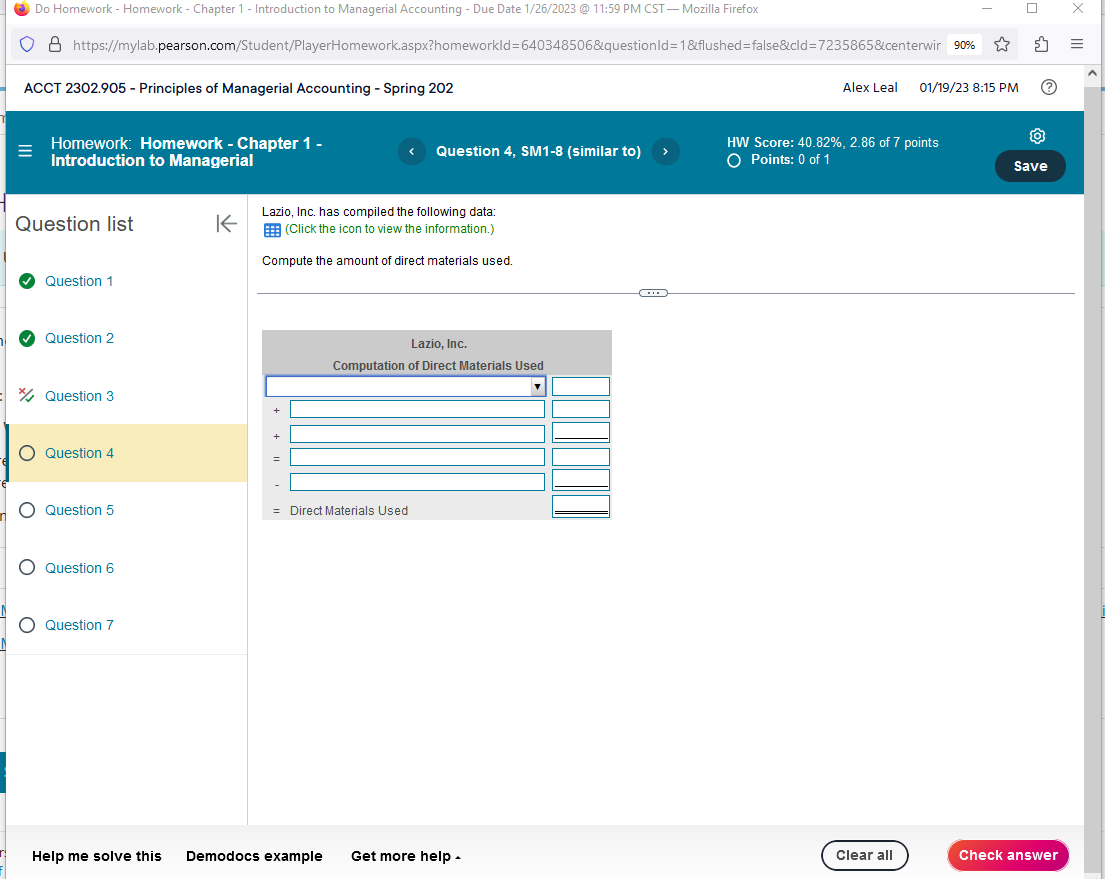Click Clear all button

[x=865, y=855]
